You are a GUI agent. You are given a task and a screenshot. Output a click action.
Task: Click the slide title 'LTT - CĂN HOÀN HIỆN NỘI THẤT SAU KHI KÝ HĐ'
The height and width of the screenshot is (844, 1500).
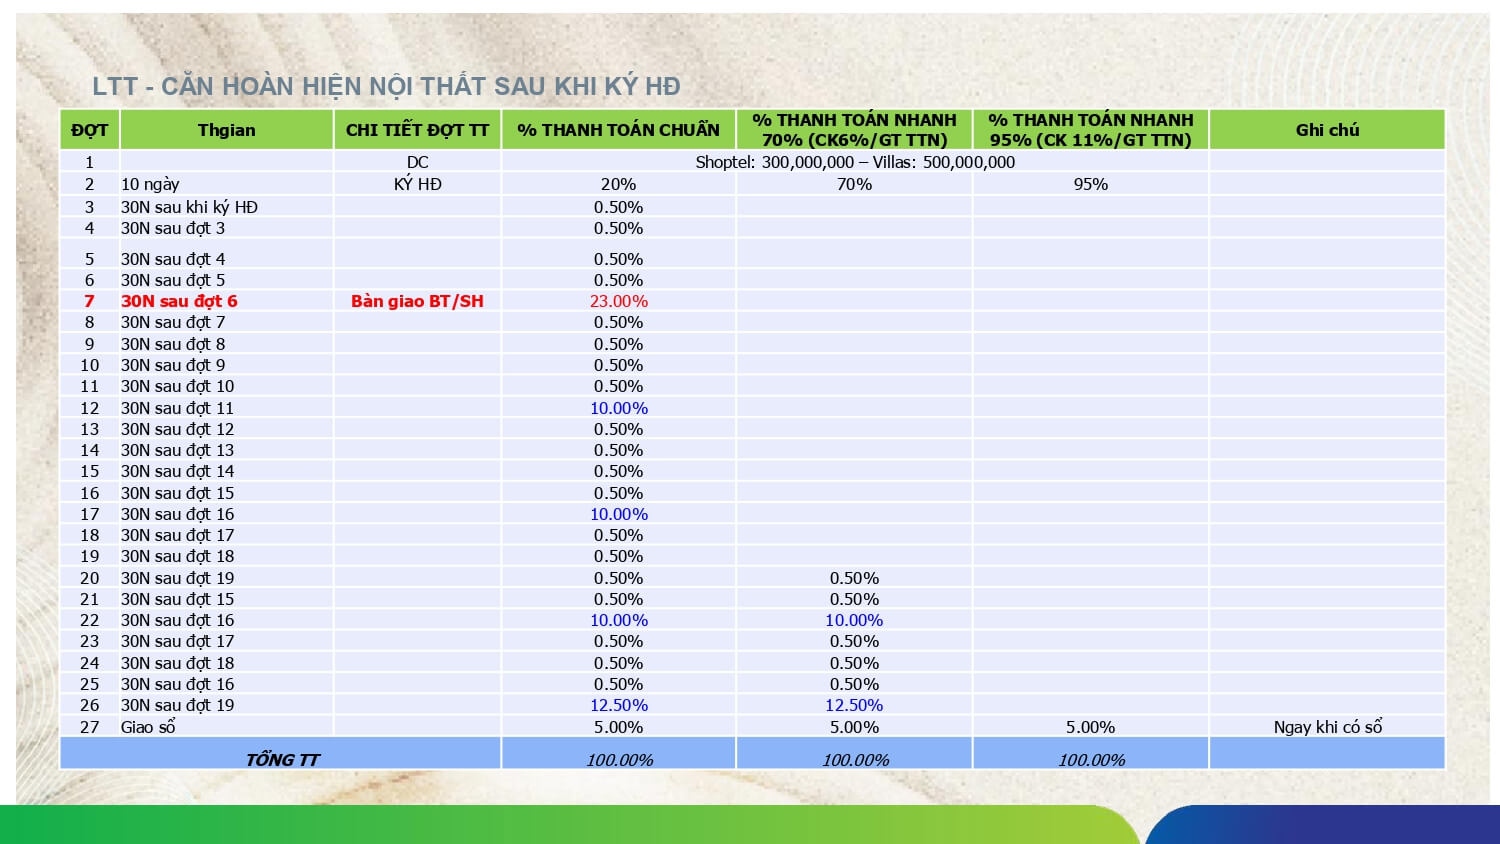click(386, 86)
